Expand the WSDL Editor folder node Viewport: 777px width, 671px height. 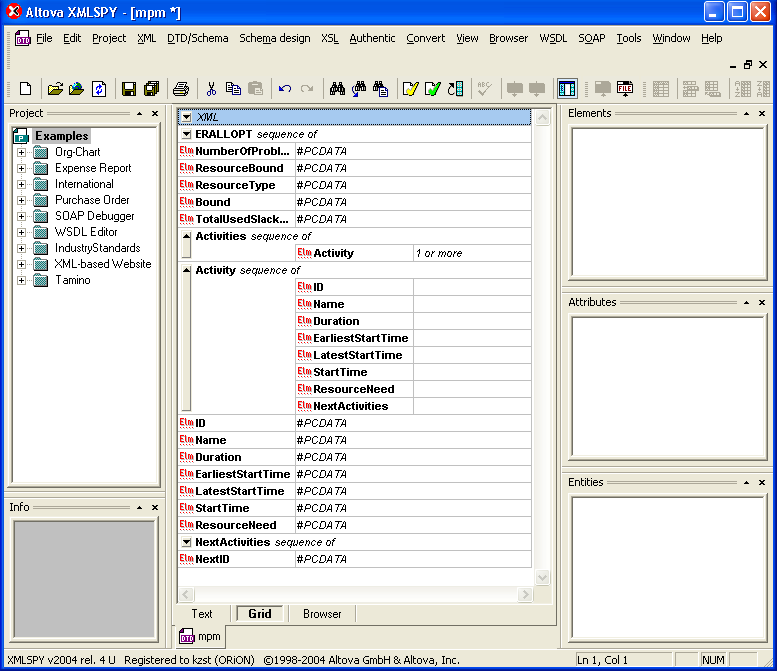point(21,232)
